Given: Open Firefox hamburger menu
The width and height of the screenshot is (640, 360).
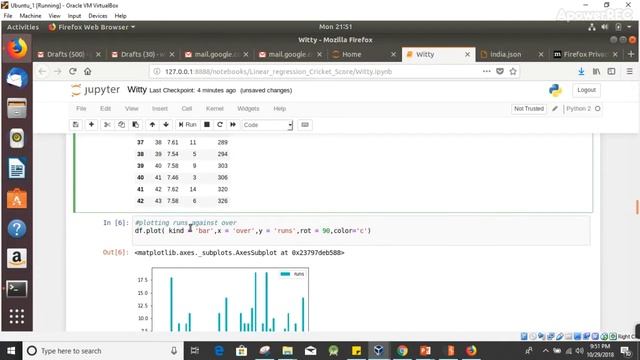Looking at the screenshot, I should tap(629, 71).
